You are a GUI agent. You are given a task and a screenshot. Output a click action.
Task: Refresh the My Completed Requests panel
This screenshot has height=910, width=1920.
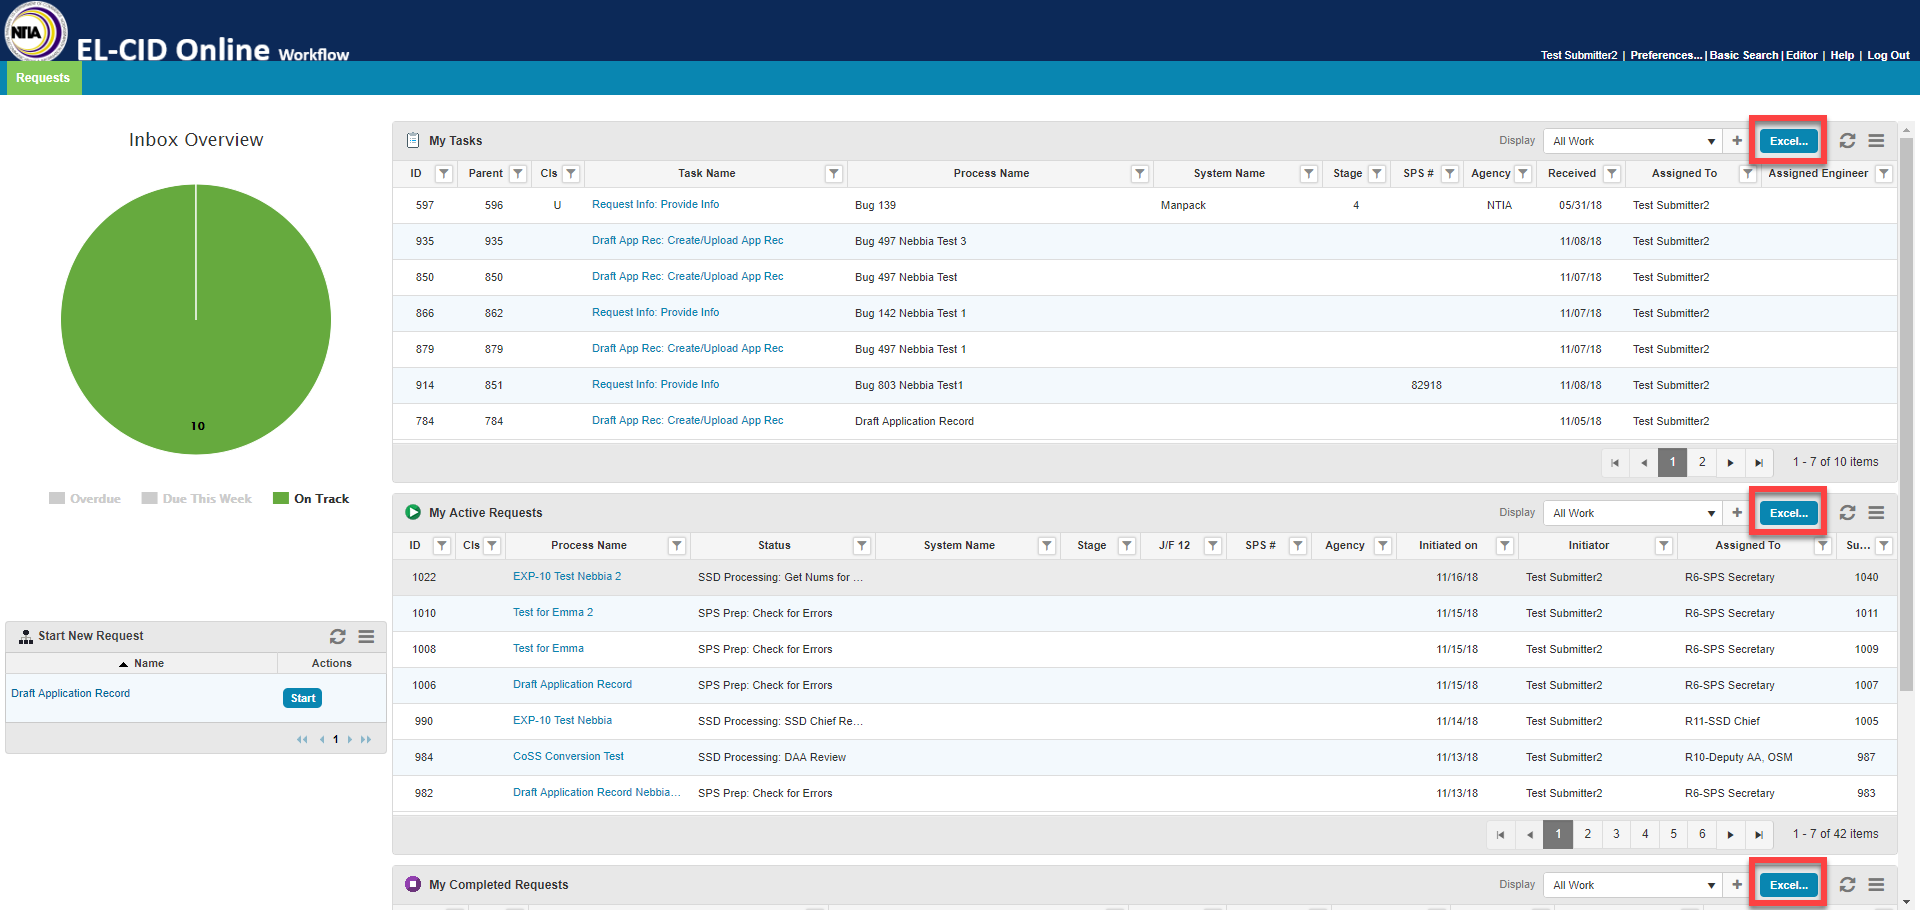coord(1847,885)
